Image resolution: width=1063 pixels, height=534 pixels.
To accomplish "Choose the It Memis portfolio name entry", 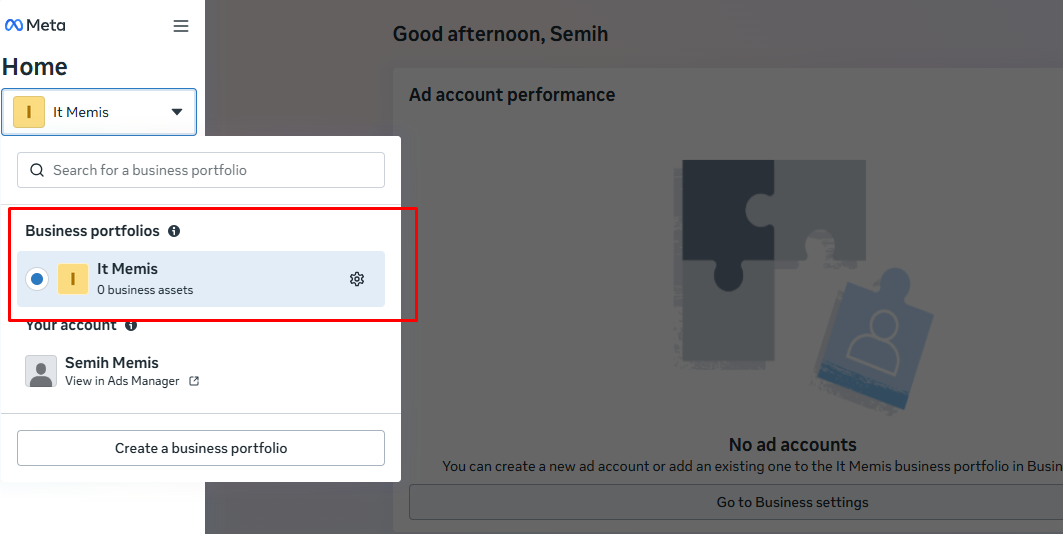I will (x=127, y=269).
